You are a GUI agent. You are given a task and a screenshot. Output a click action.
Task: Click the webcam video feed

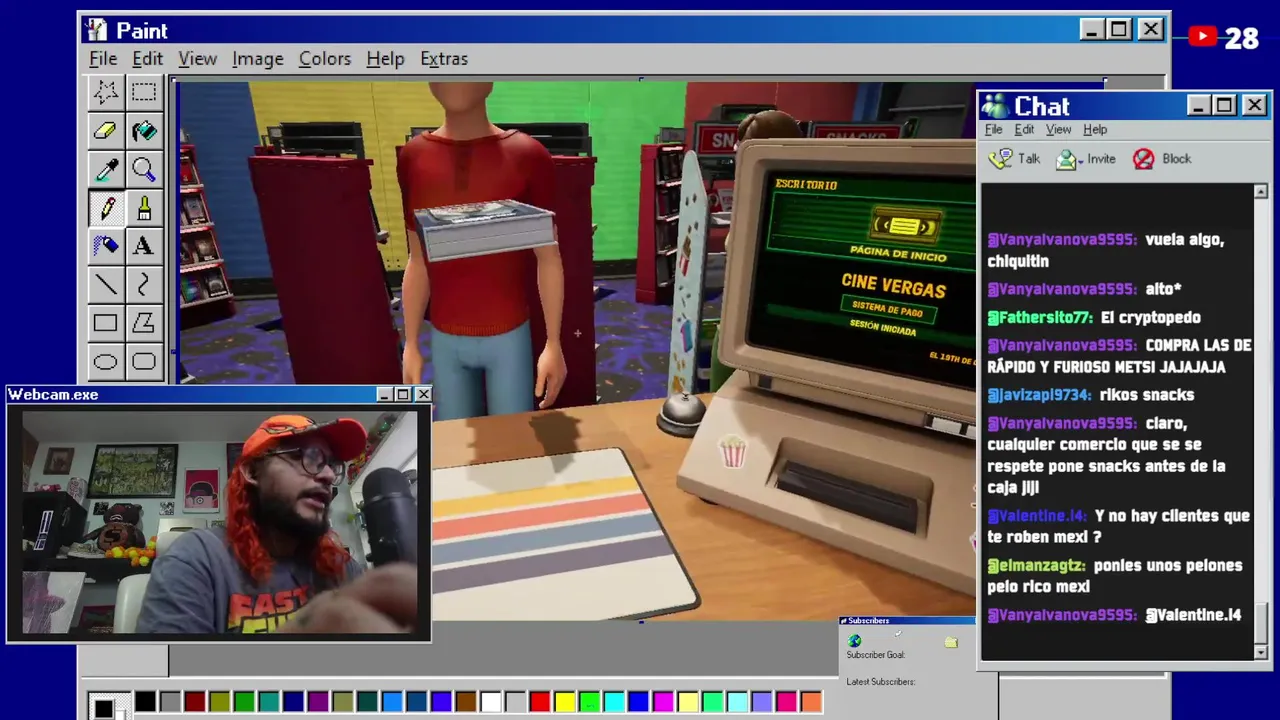tap(220, 521)
